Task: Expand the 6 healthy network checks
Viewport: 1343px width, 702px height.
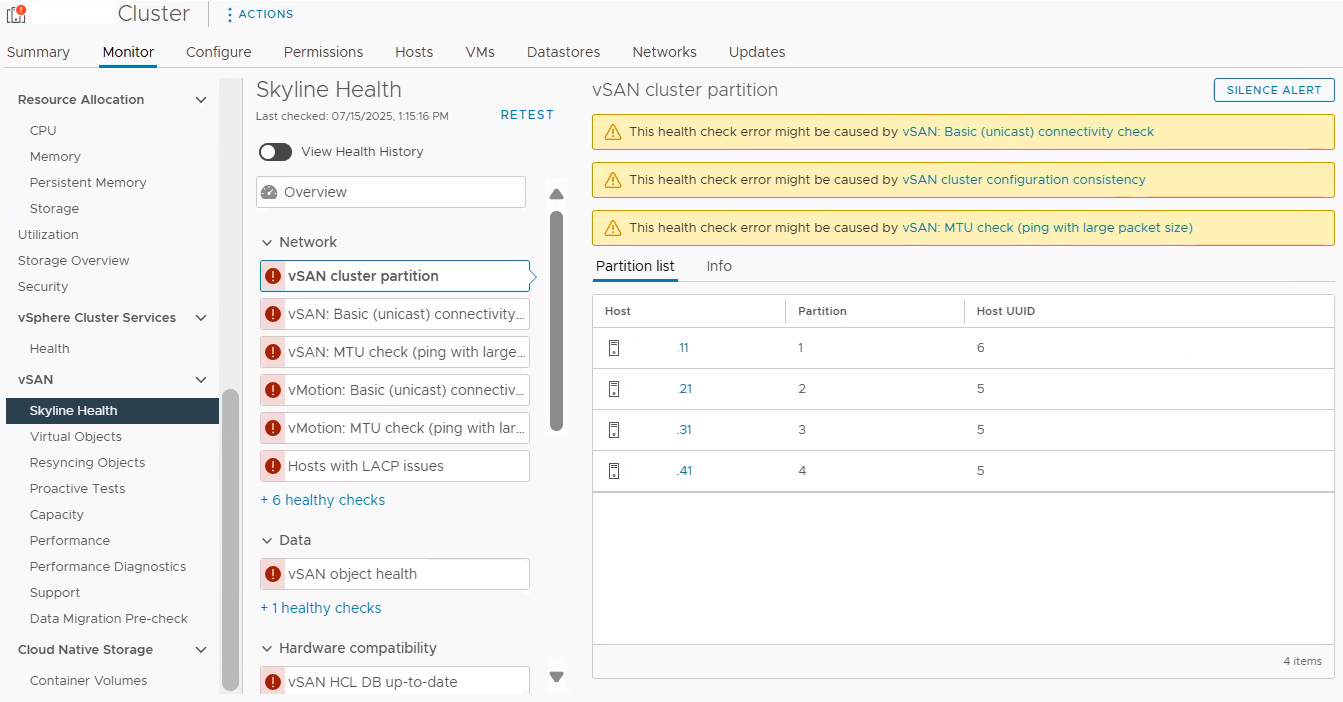Action: 322,500
